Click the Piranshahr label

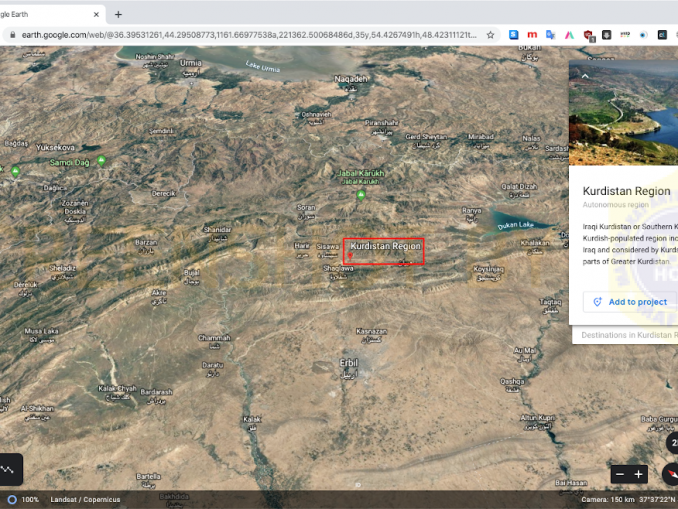(381, 123)
